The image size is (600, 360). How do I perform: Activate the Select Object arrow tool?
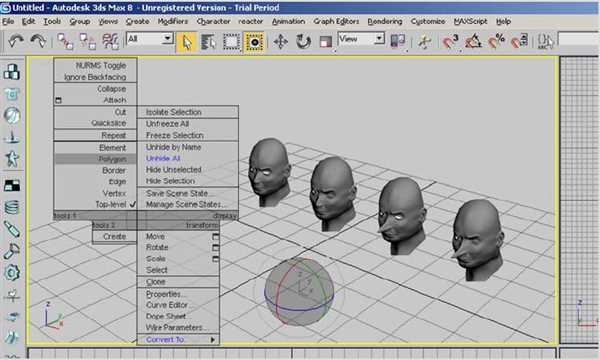pos(186,41)
